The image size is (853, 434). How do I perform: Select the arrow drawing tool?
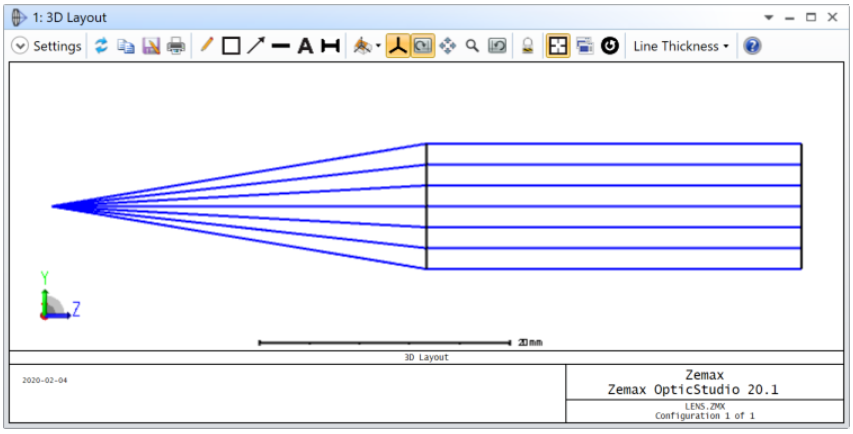[x=256, y=46]
